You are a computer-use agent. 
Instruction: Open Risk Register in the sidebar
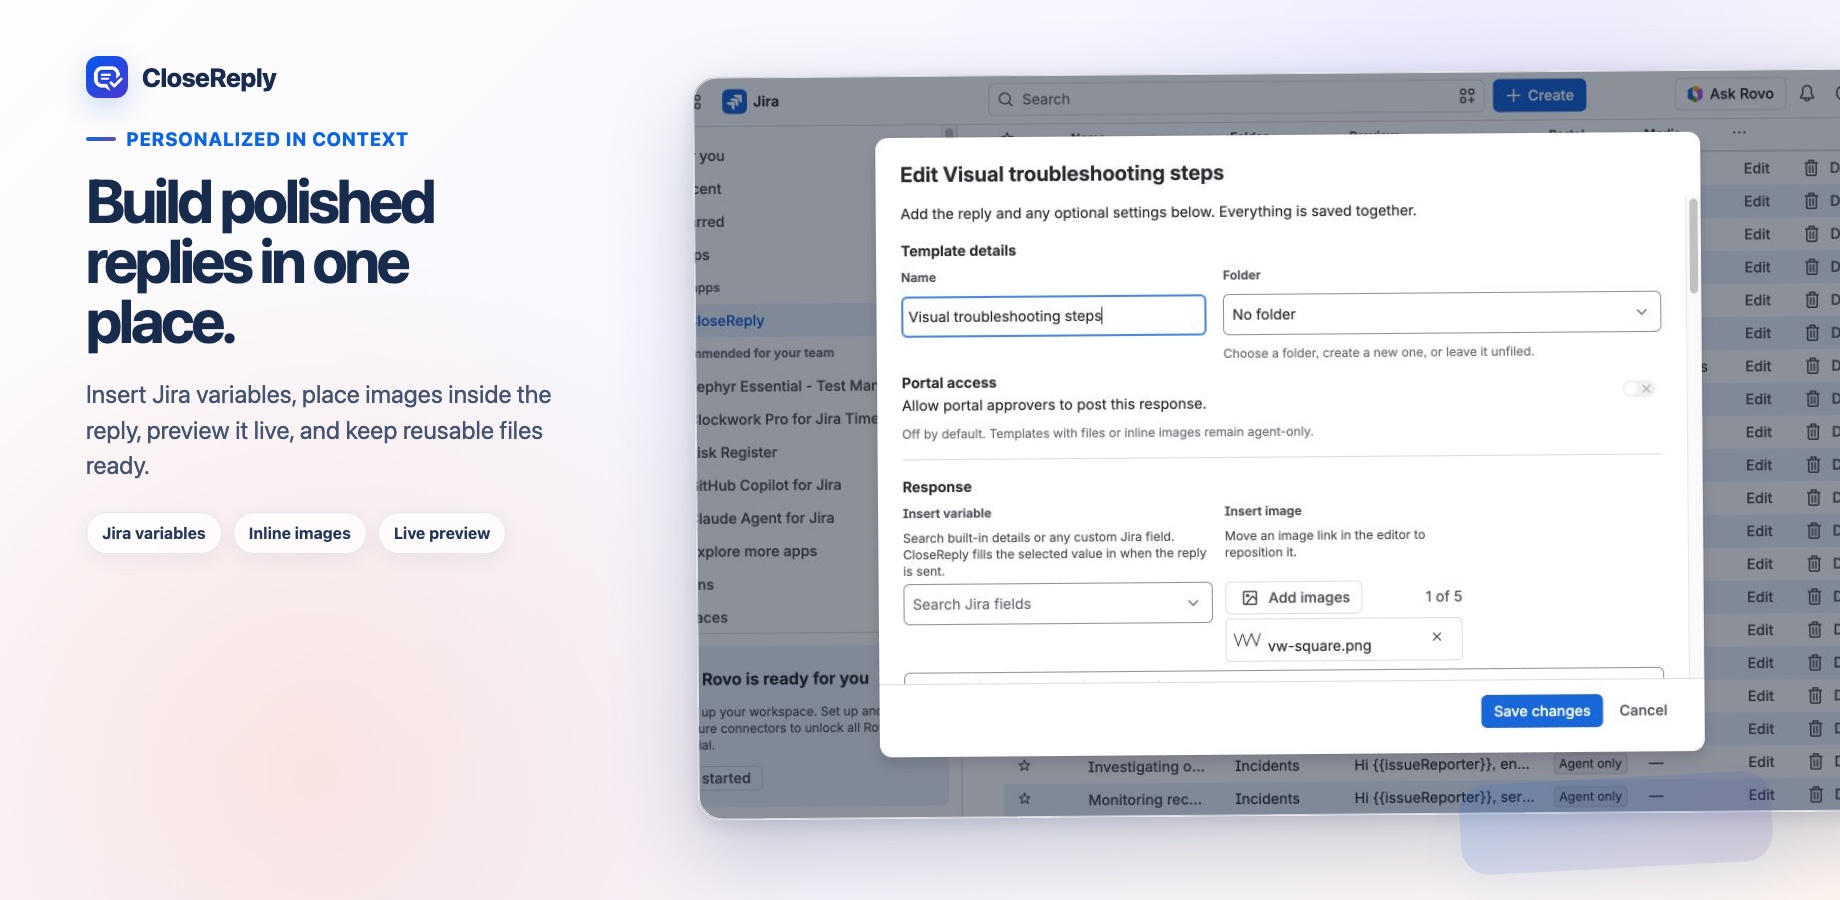(x=736, y=452)
